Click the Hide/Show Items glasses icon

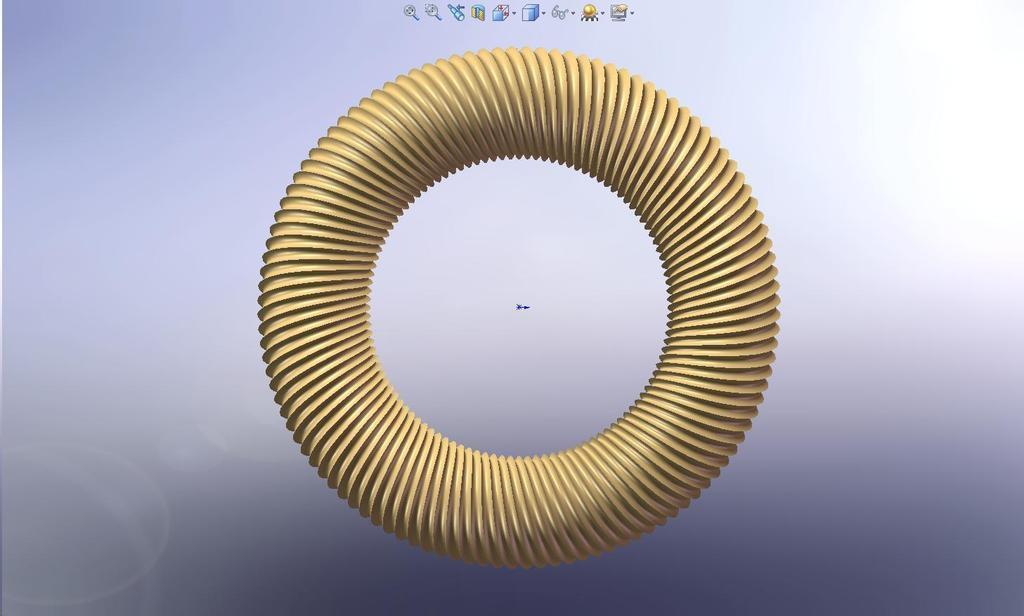point(560,12)
